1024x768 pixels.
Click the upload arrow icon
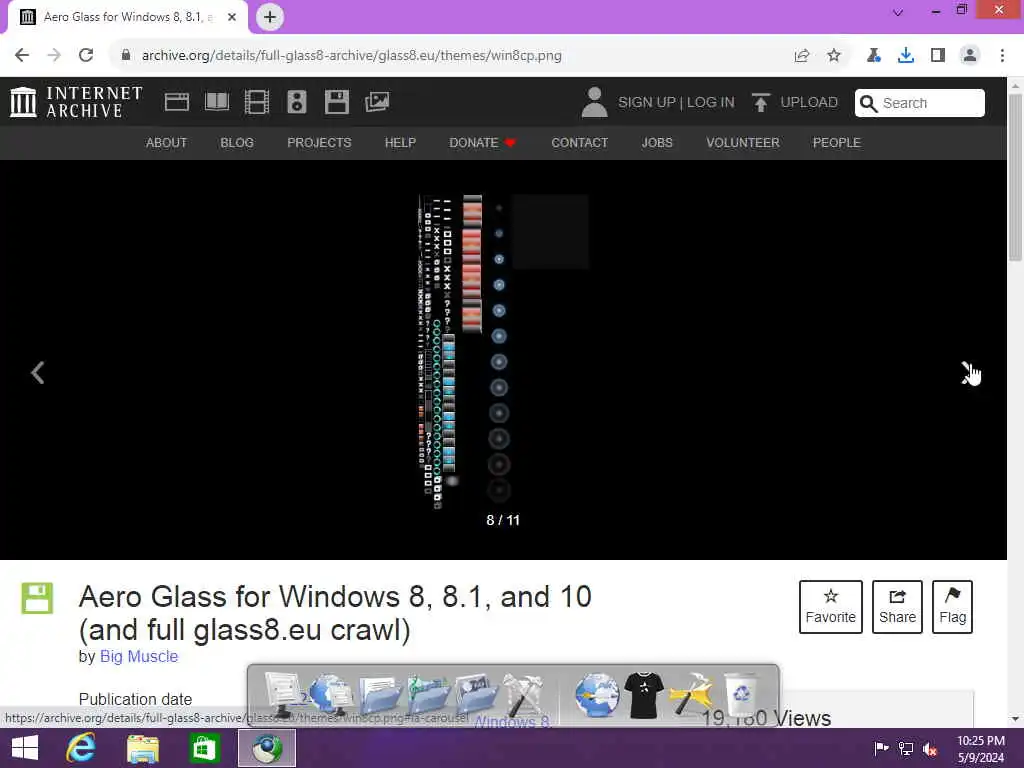pos(760,103)
